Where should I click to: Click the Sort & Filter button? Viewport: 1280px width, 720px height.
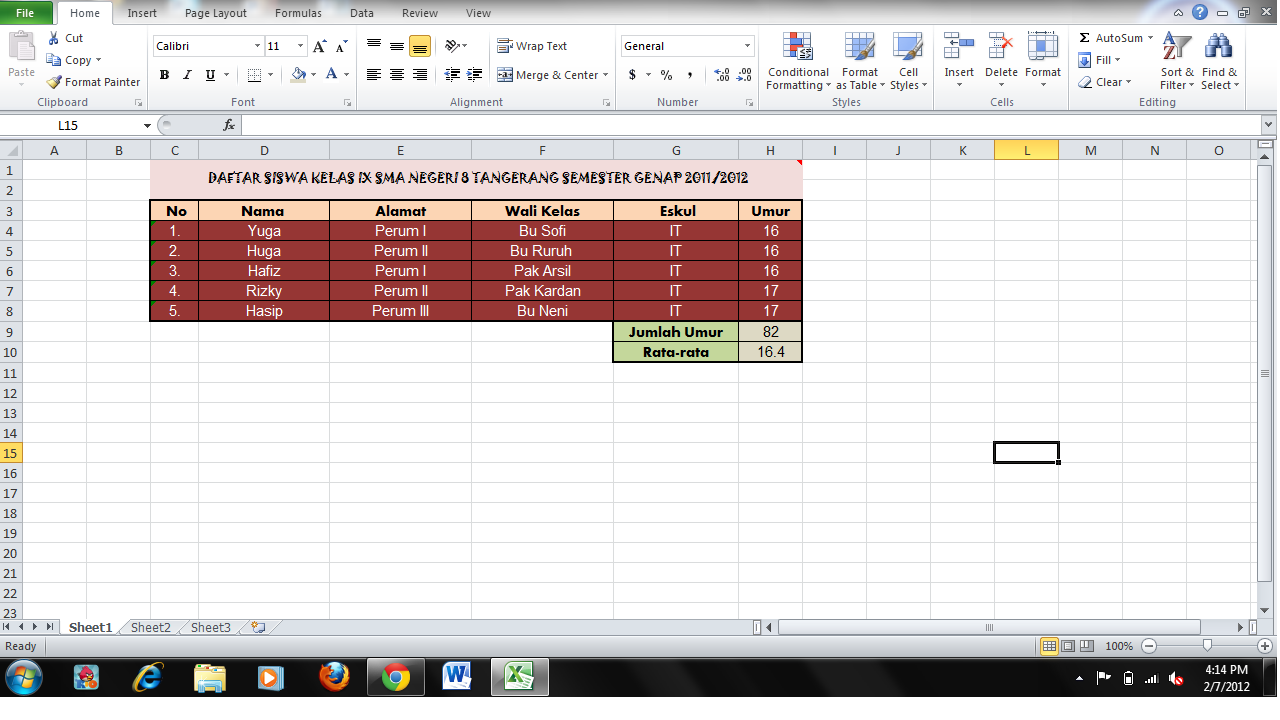1176,62
